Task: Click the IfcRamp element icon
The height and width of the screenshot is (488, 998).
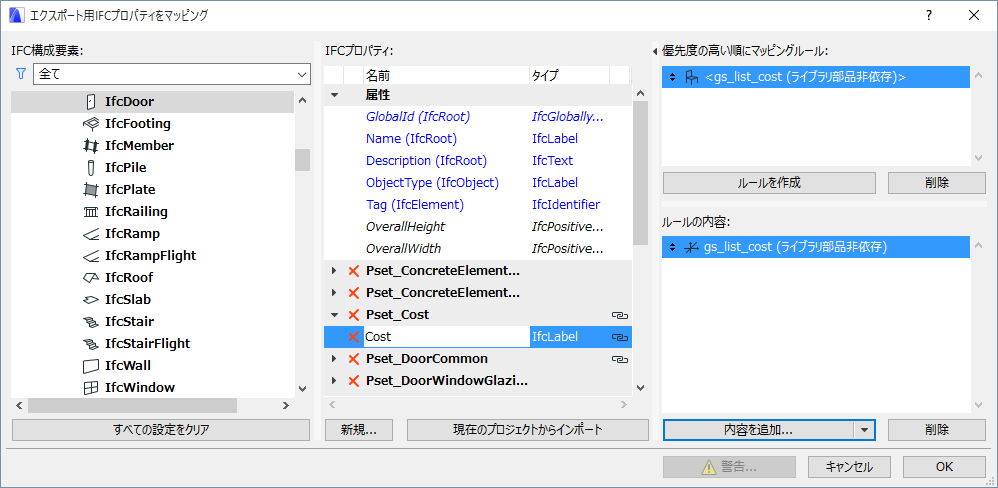Action: 90,234
